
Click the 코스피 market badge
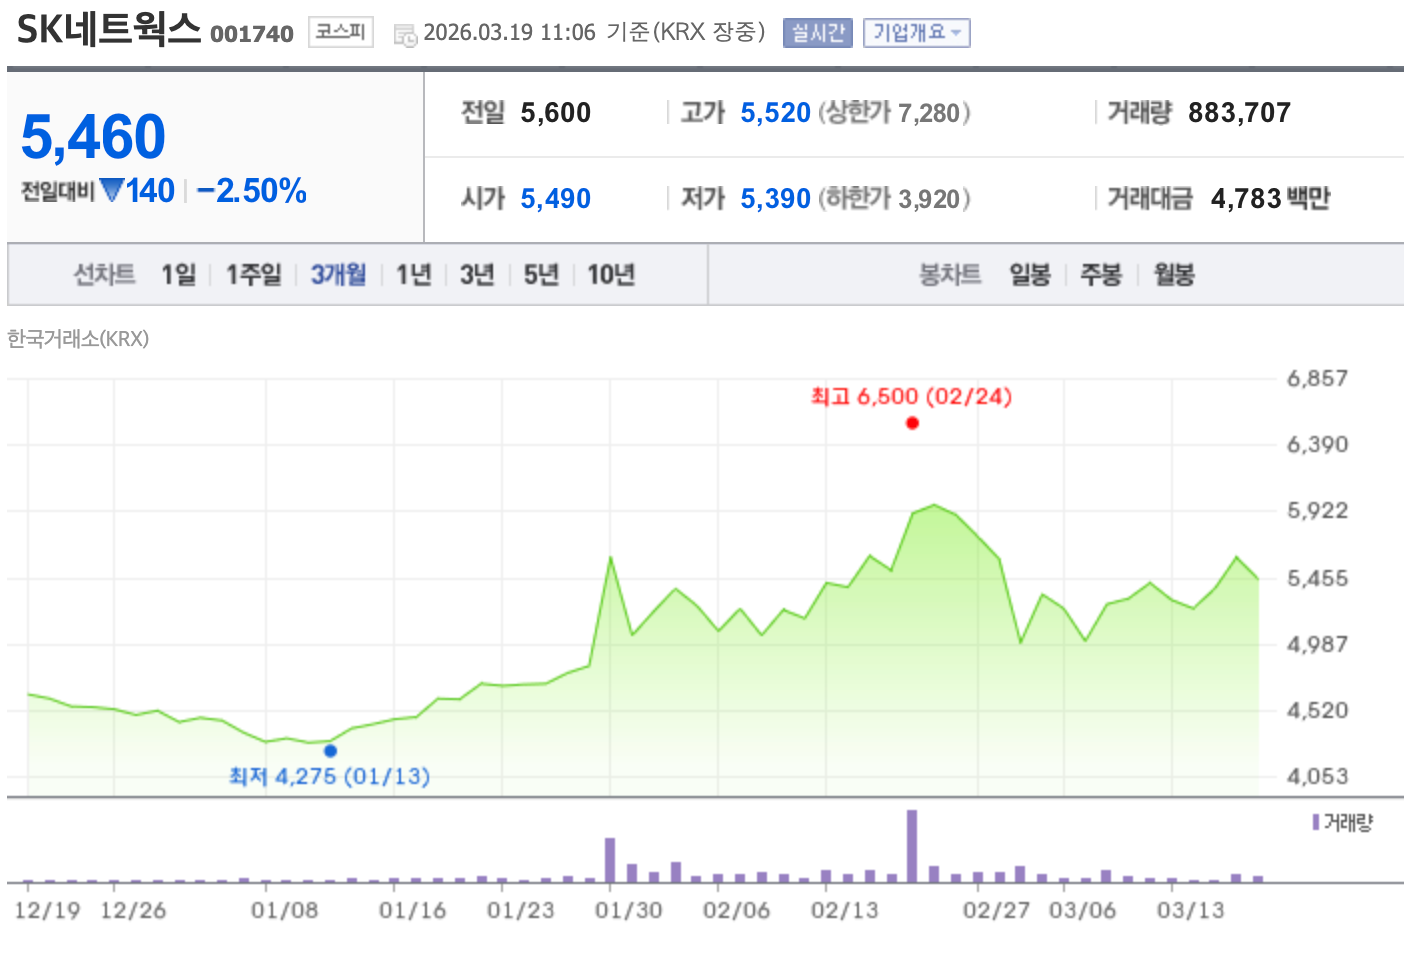[340, 32]
